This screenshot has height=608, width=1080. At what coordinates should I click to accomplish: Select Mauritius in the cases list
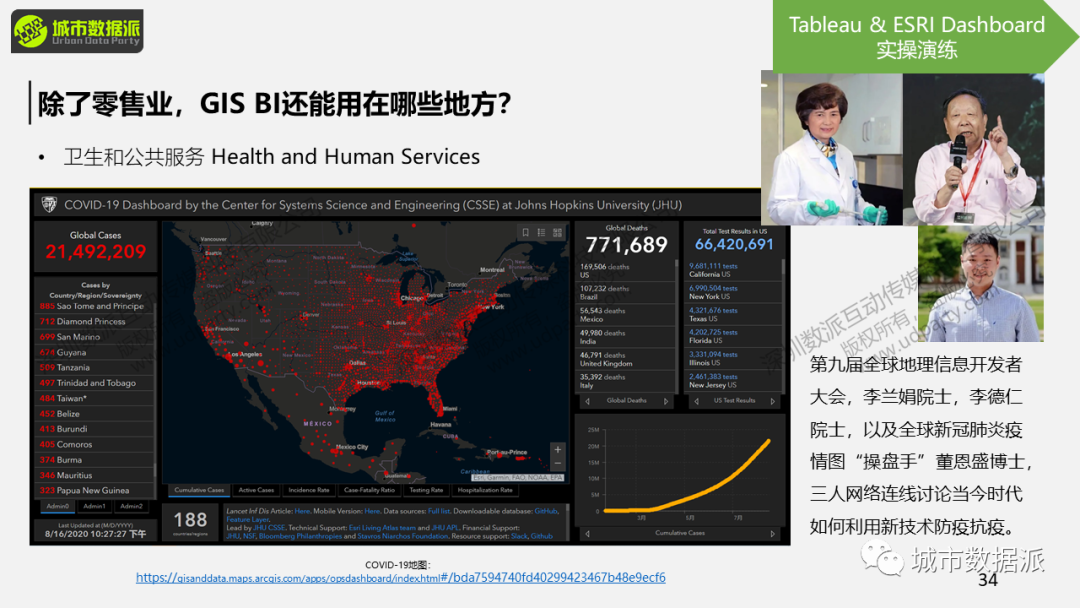[94, 475]
